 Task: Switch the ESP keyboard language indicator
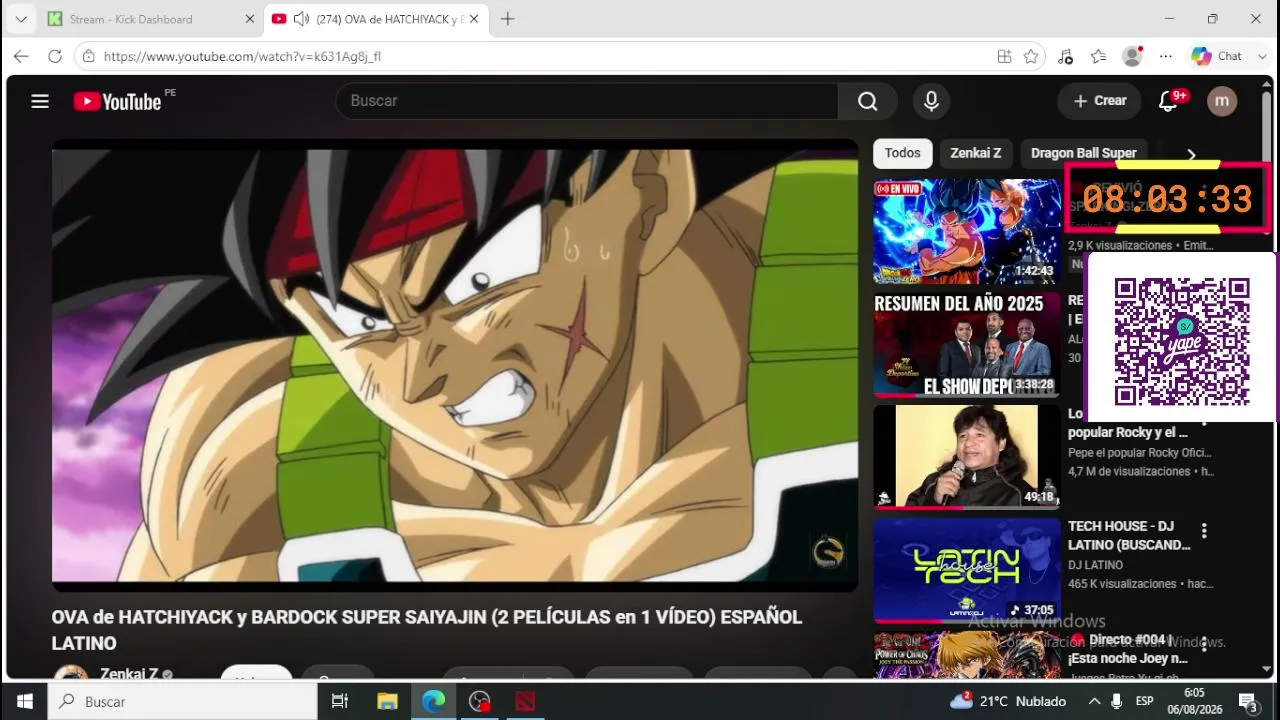tap(1145, 702)
